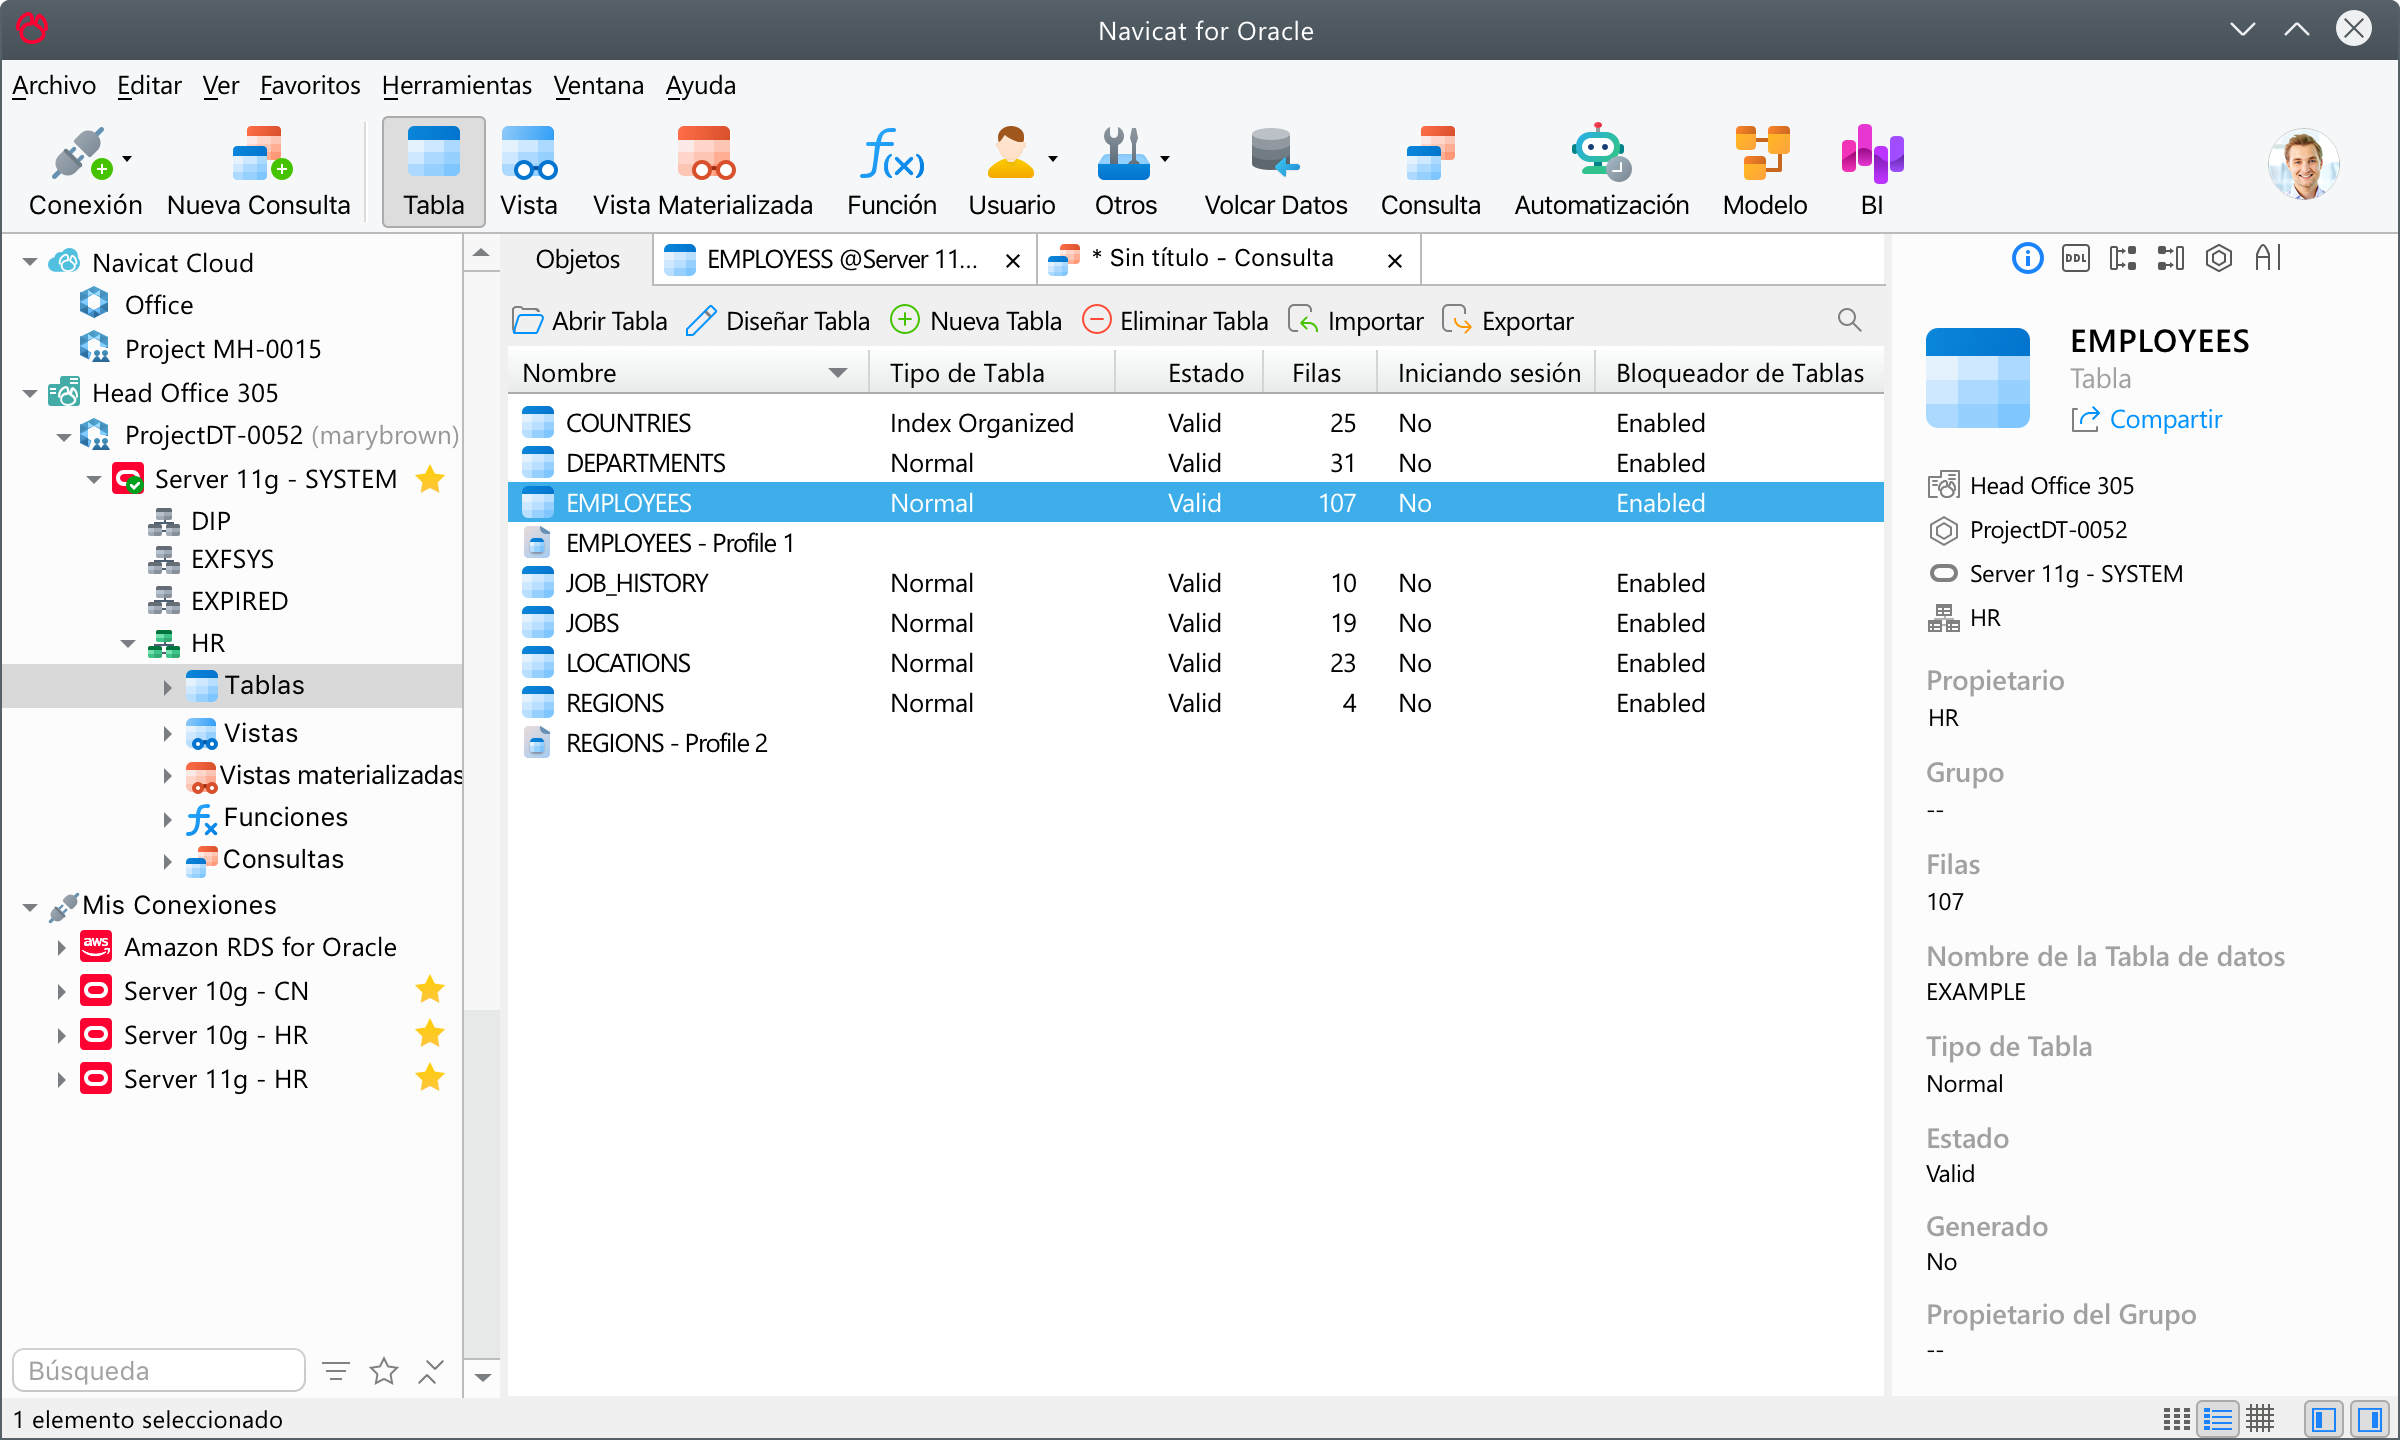This screenshot has height=1440, width=2400.
Task: Switch to icon grid view in status bar
Action: click(2176, 1419)
